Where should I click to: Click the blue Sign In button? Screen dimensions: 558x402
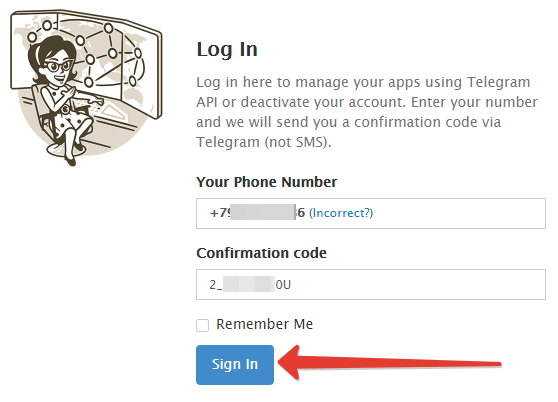[235, 365]
